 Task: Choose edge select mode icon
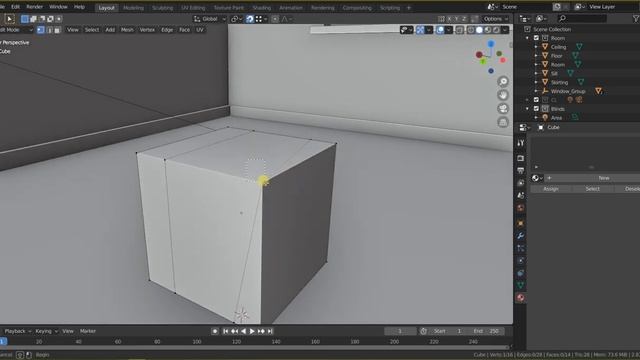49,30
